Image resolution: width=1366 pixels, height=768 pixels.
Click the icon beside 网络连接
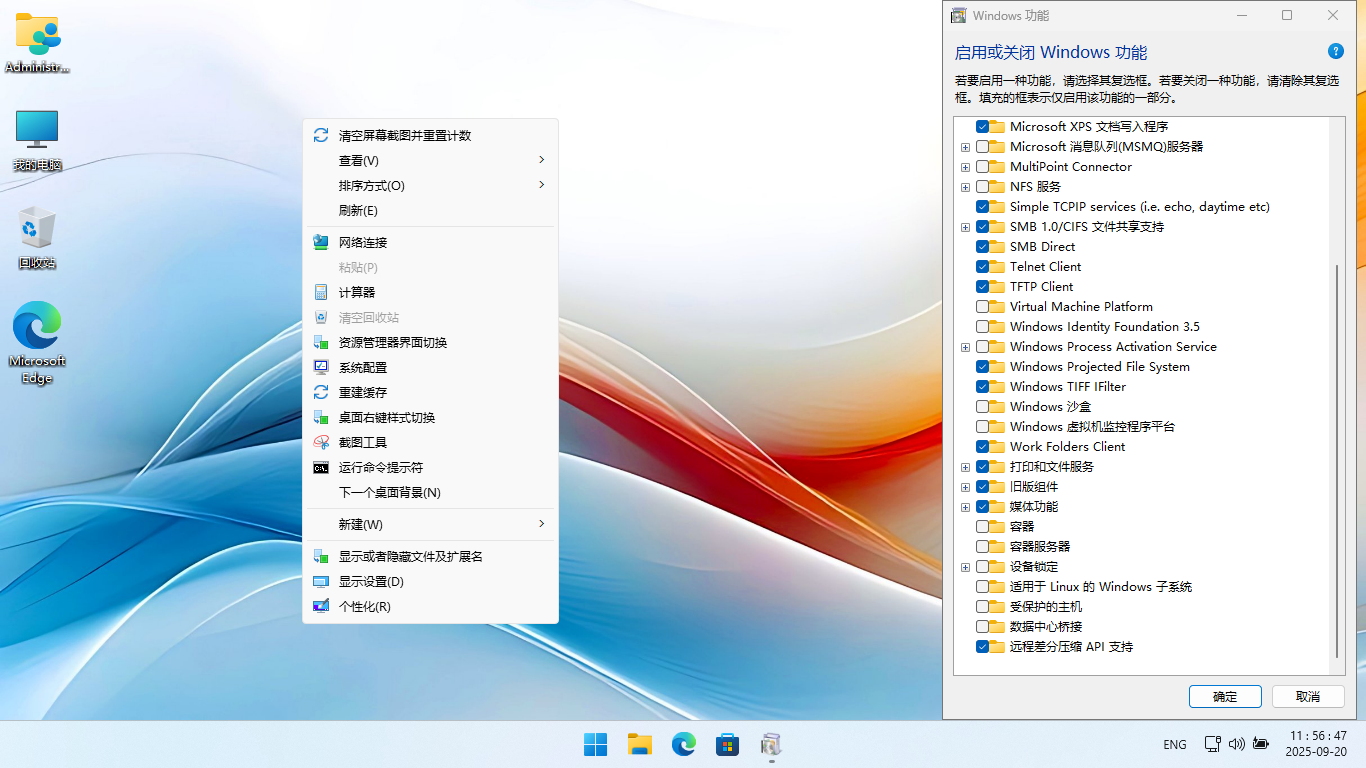(x=321, y=242)
